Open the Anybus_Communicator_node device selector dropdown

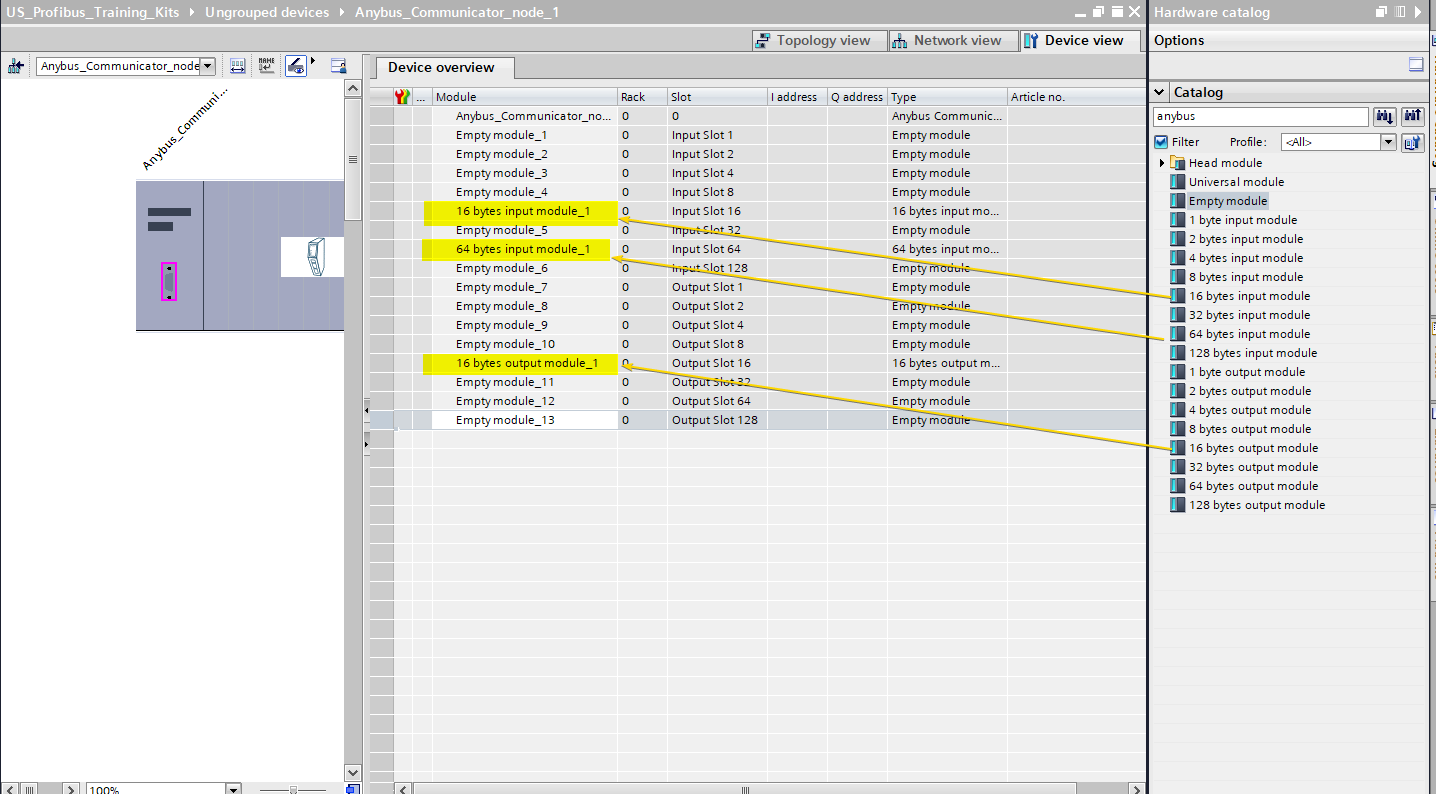point(207,66)
